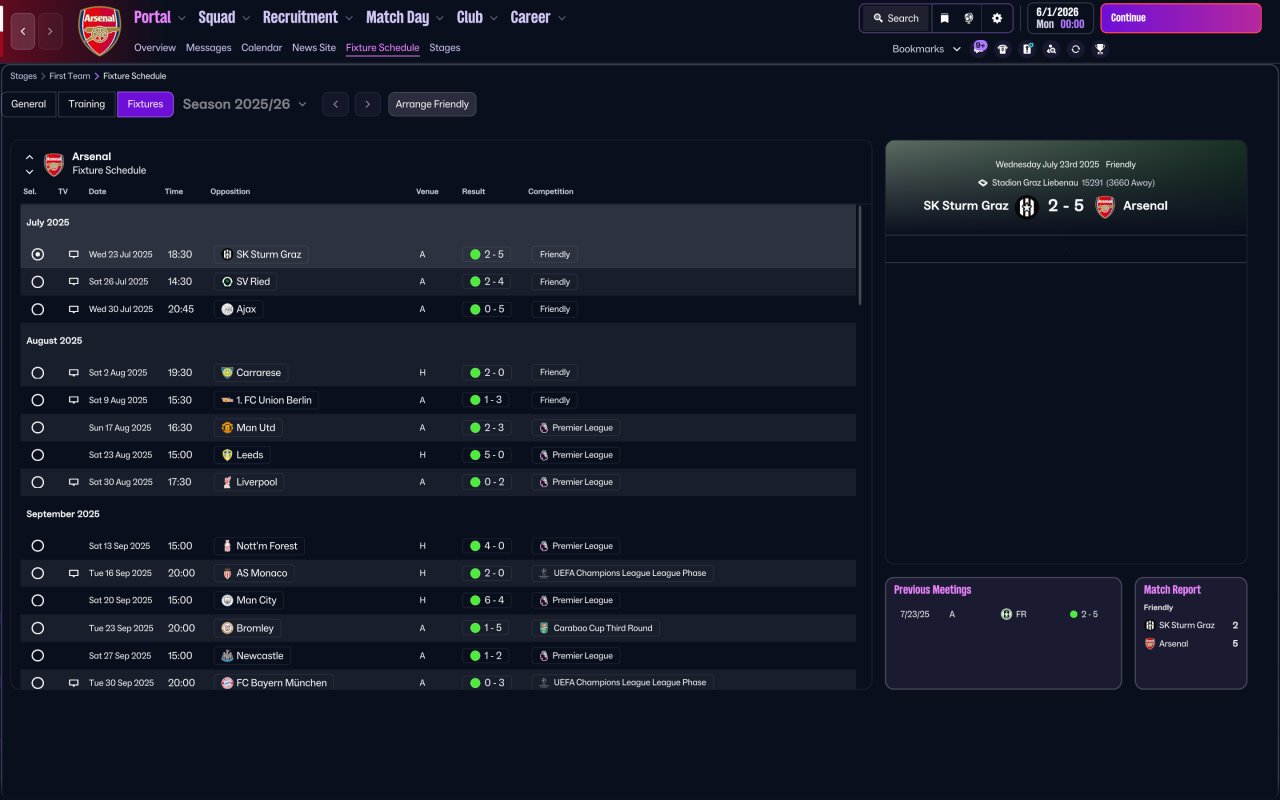Select the 1. FC Union Berlin radio button
Image resolution: width=1280 pixels, height=800 pixels.
(x=38, y=400)
